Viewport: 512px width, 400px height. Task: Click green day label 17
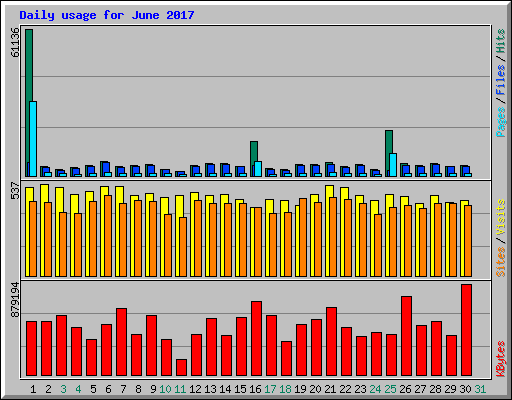coord(270,389)
